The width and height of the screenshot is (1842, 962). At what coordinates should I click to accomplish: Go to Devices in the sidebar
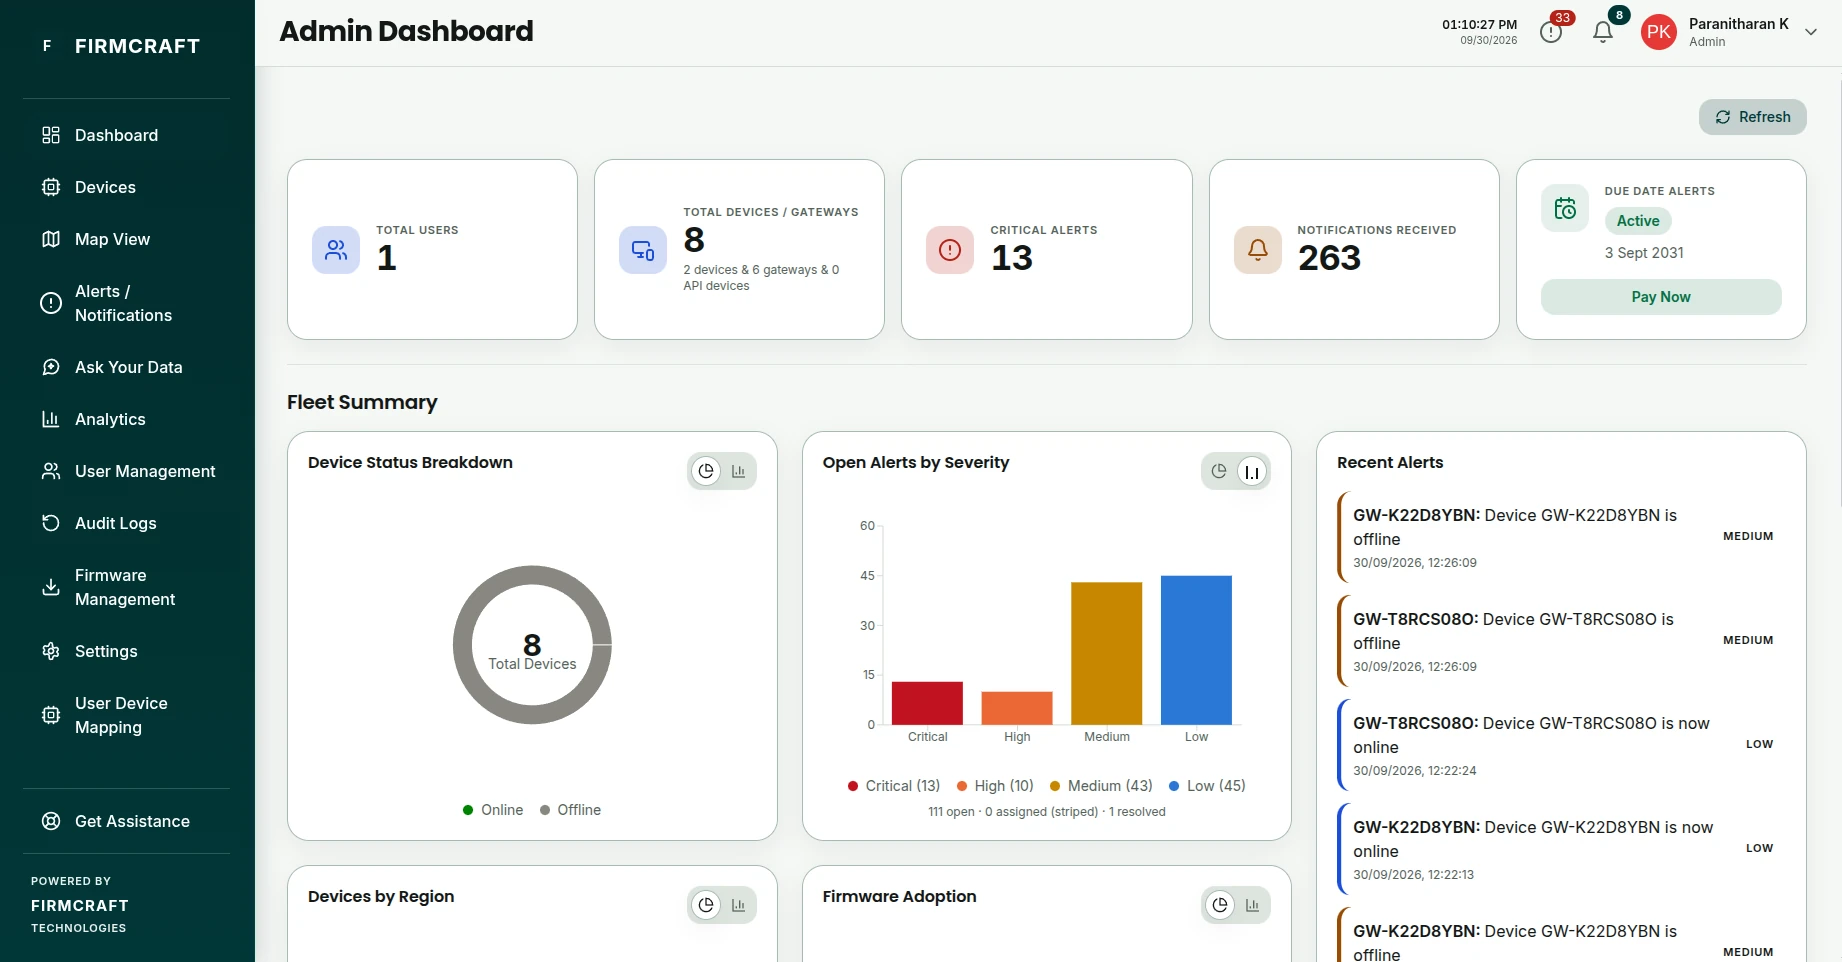click(127, 187)
